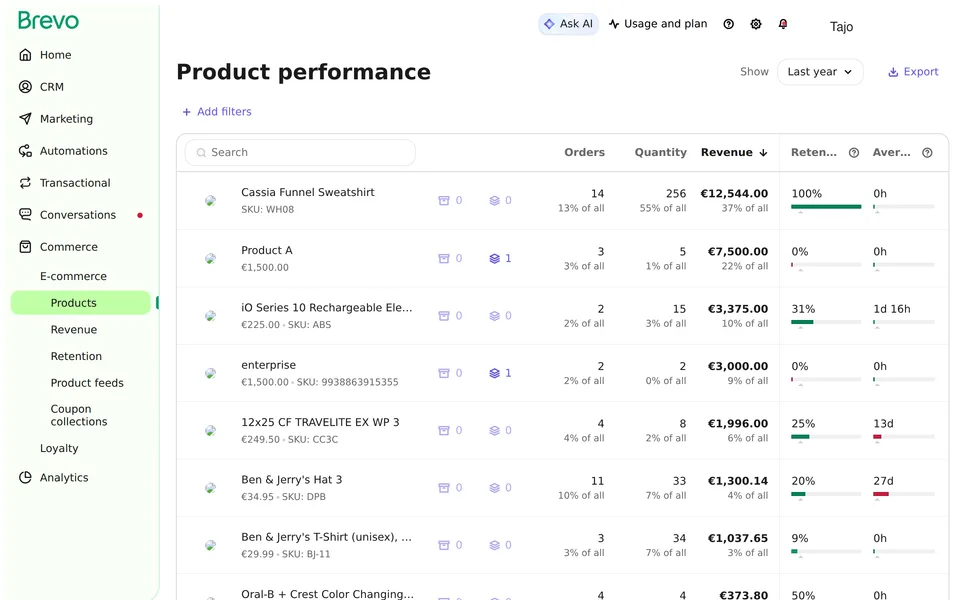The image size is (960, 600).
Task: Click the 27d average bar for Ben & Jerry's Hat 3
Action: tap(904, 494)
